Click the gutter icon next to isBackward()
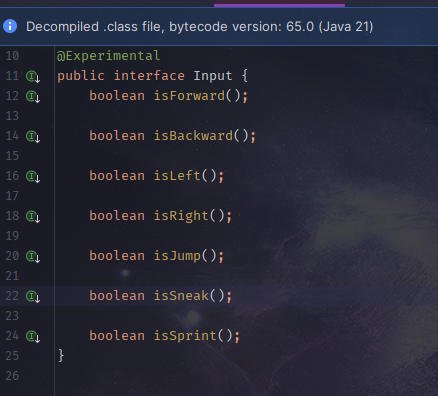 [x=33, y=136]
